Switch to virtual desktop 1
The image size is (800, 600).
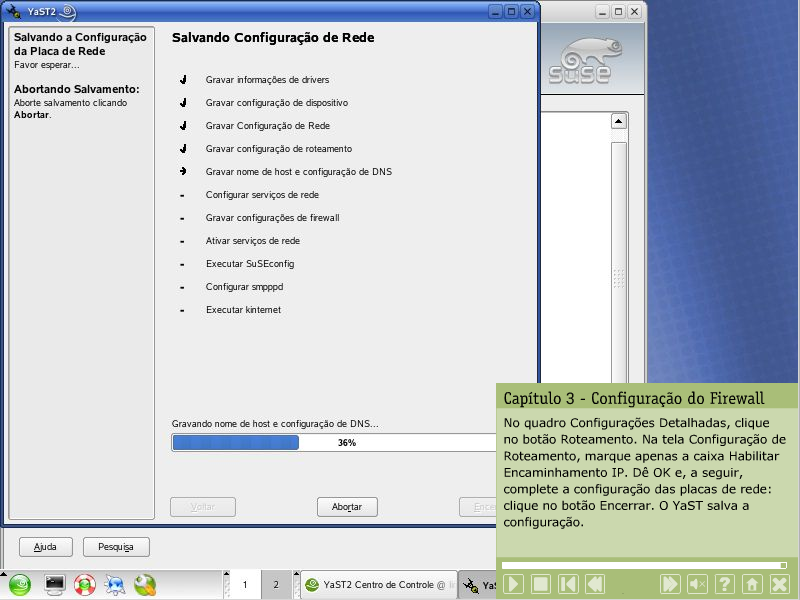pyautogui.click(x=244, y=585)
